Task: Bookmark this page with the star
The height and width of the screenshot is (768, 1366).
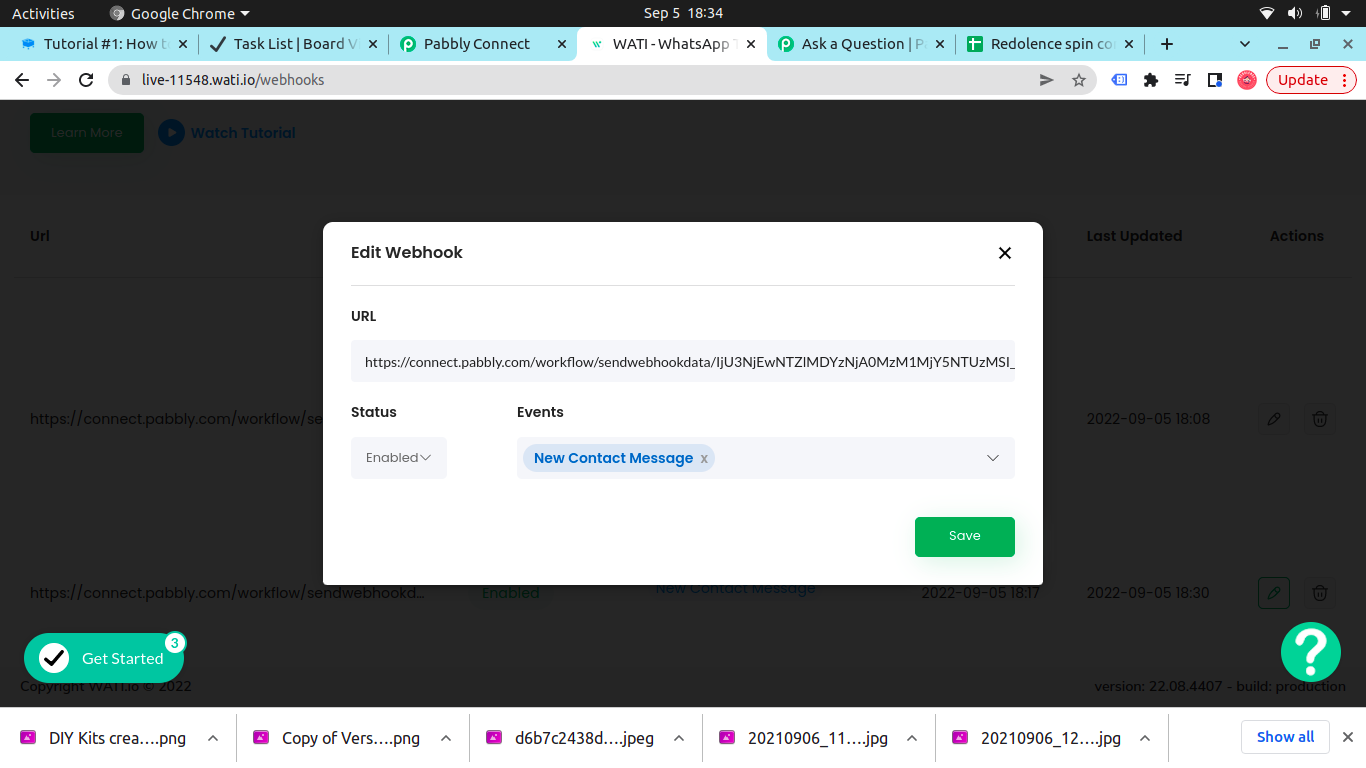Action: pyautogui.click(x=1079, y=80)
